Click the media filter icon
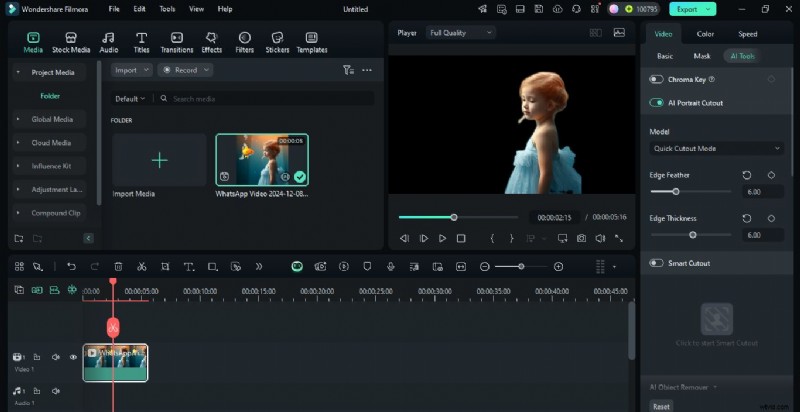Image resolution: width=800 pixels, height=412 pixels. tap(348, 70)
